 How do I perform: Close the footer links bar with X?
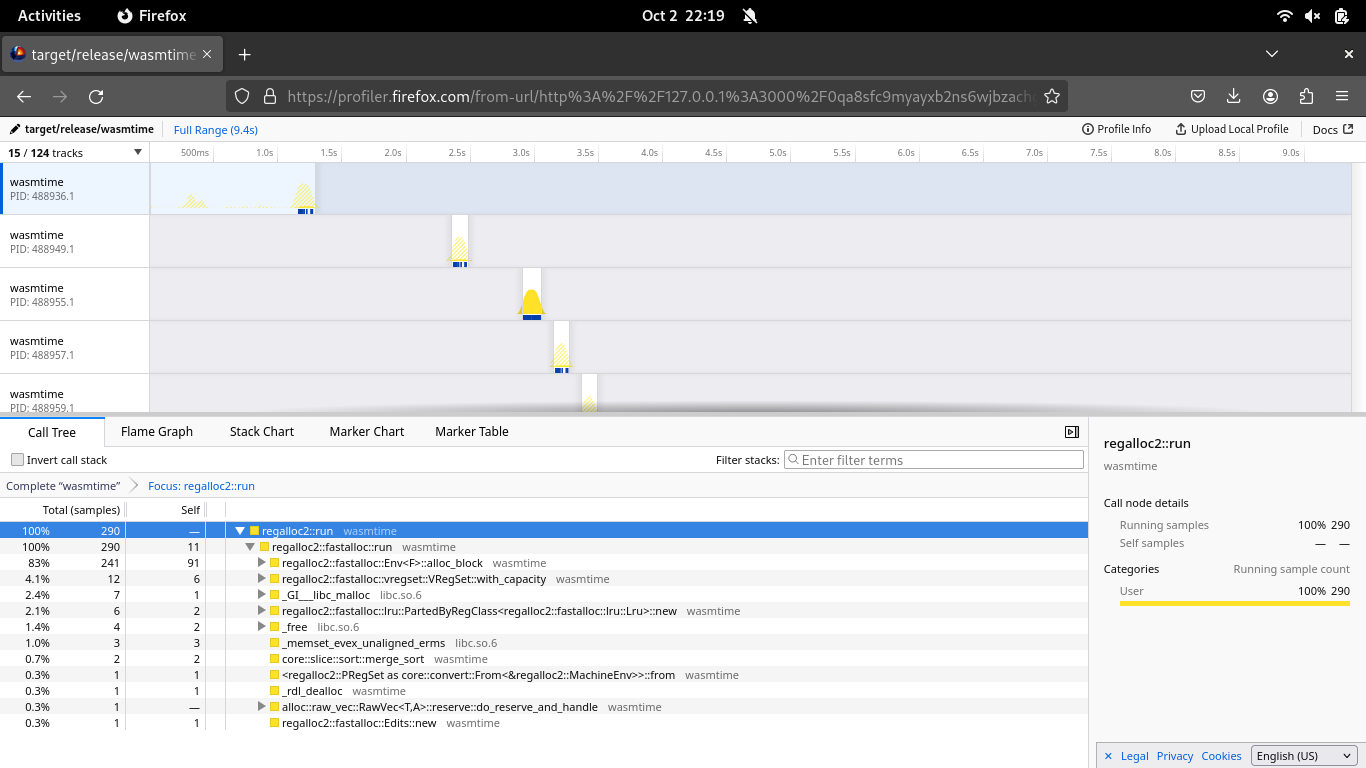click(x=1107, y=756)
